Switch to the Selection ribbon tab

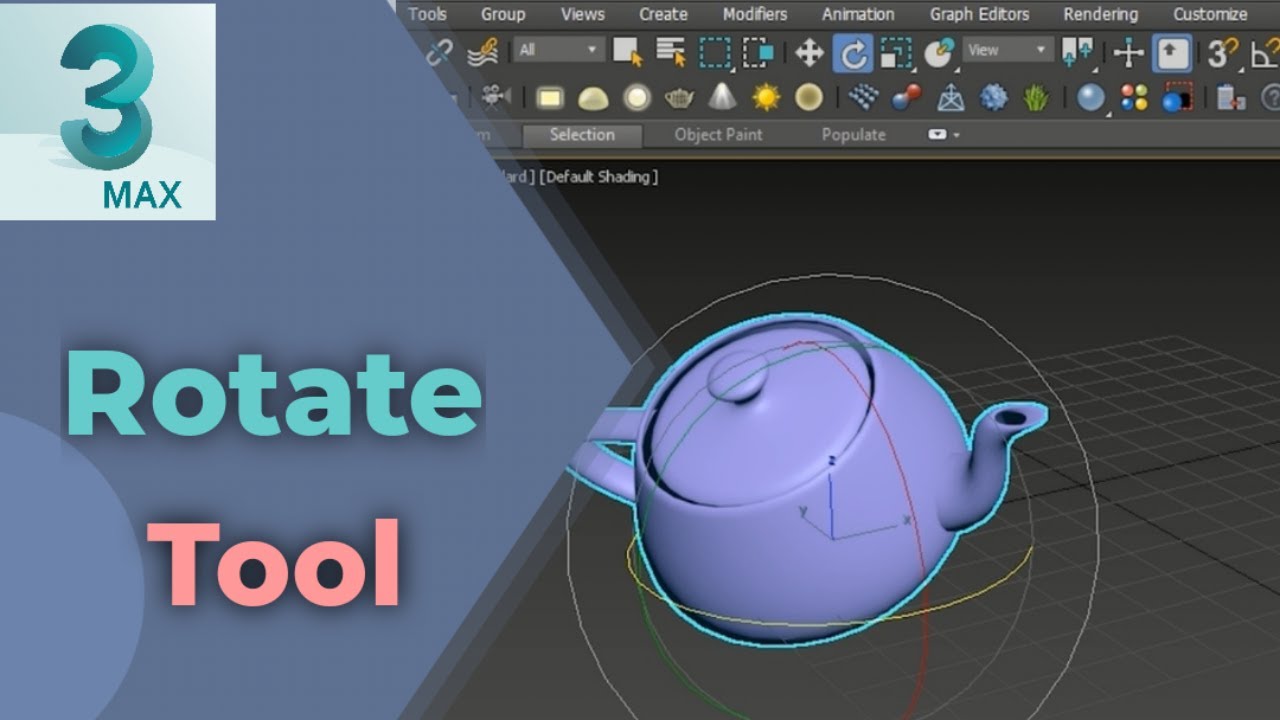[x=582, y=135]
